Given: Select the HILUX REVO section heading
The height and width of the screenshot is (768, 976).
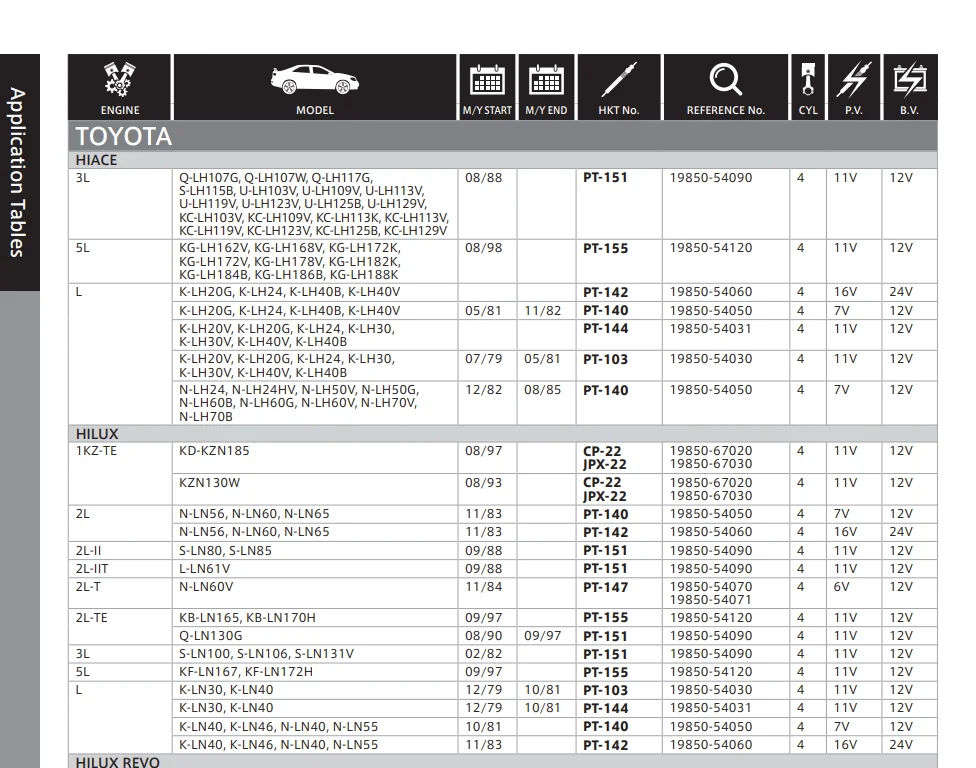Looking at the screenshot, I should (x=118, y=762).
